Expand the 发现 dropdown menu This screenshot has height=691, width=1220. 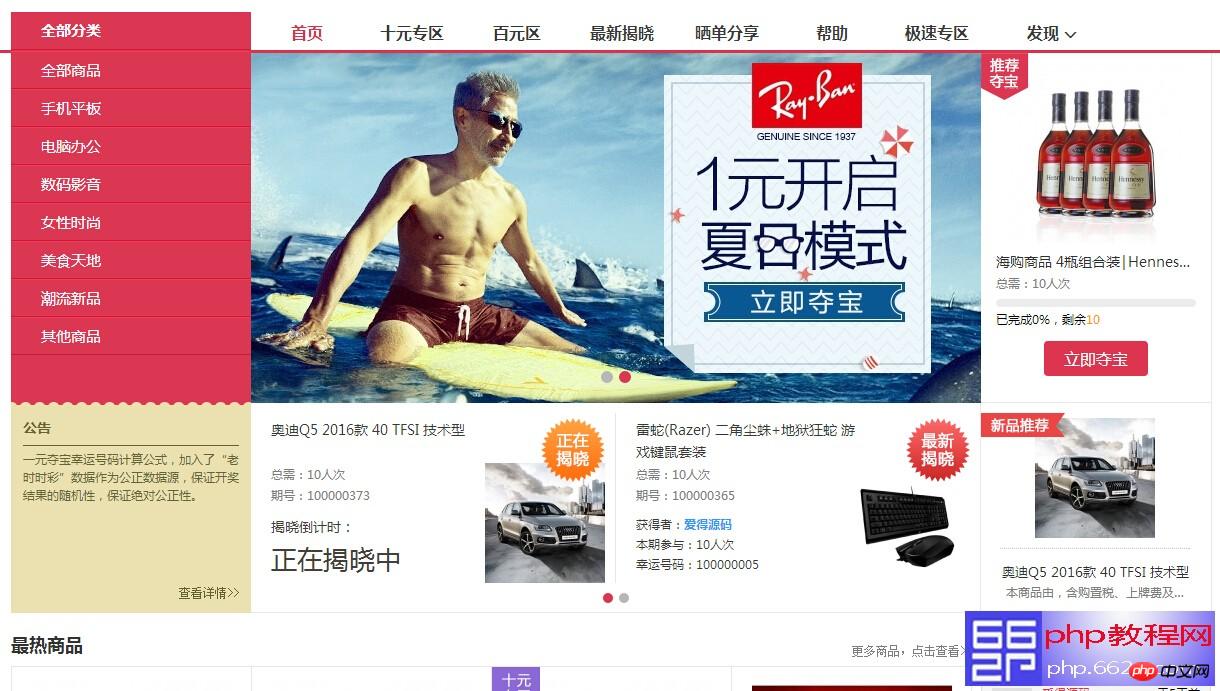click(x=1051, y=33)
